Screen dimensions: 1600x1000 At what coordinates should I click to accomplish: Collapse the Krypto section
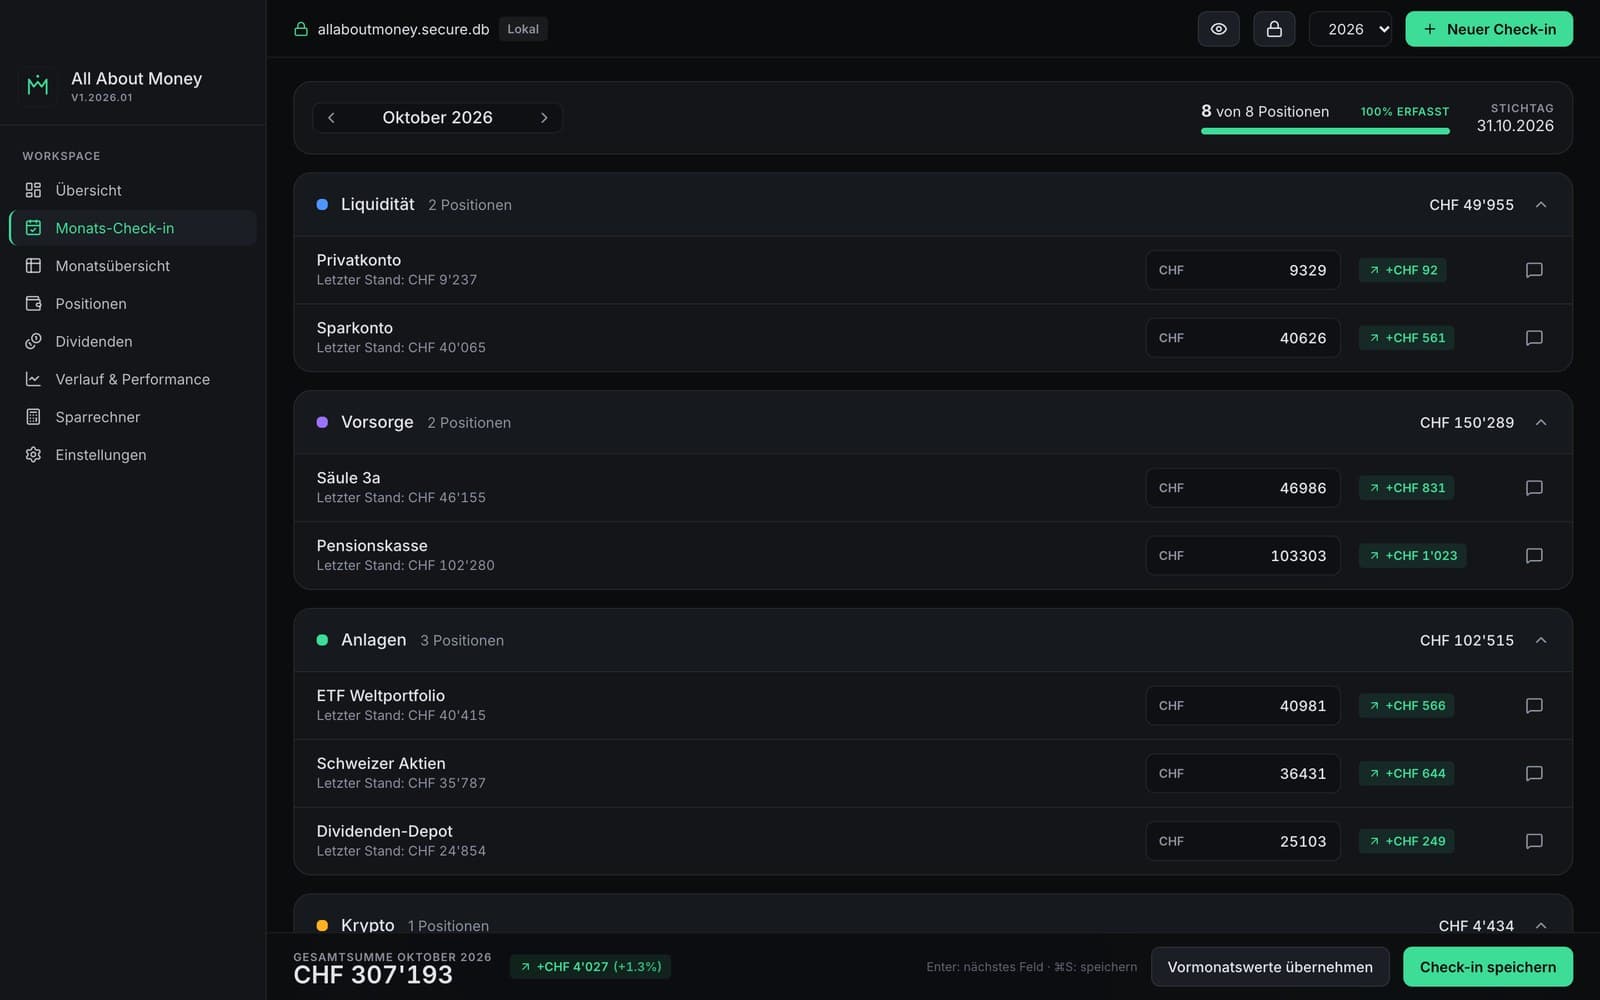tap(1541, 926)
